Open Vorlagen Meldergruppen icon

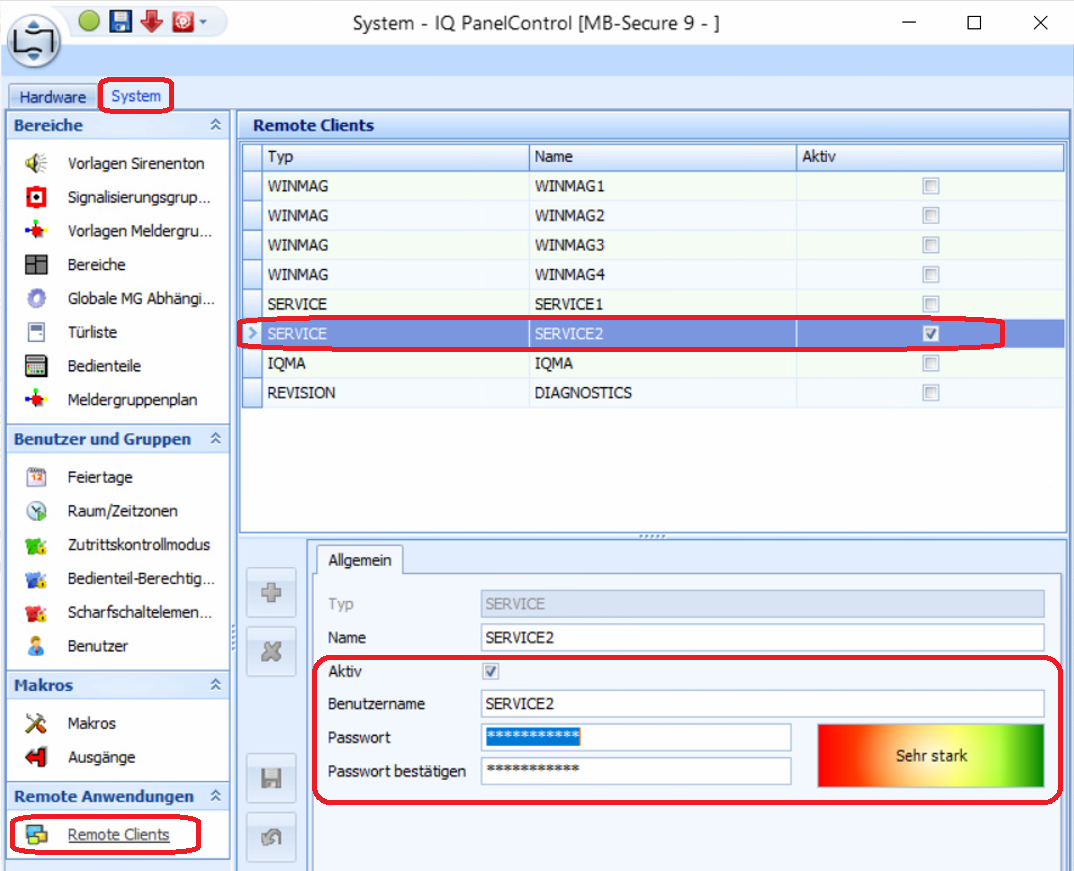click(x=36, y=231)
